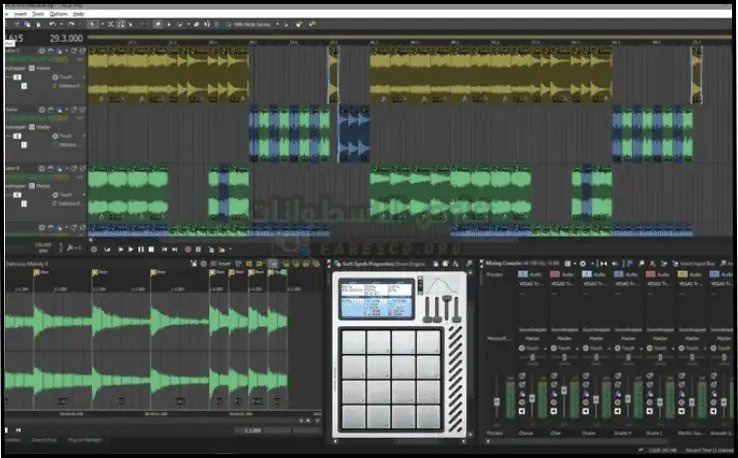This screenshot has width=738, height=458.
Task: Toggle the Master checkbox on second track
Action: click(34, 128)
